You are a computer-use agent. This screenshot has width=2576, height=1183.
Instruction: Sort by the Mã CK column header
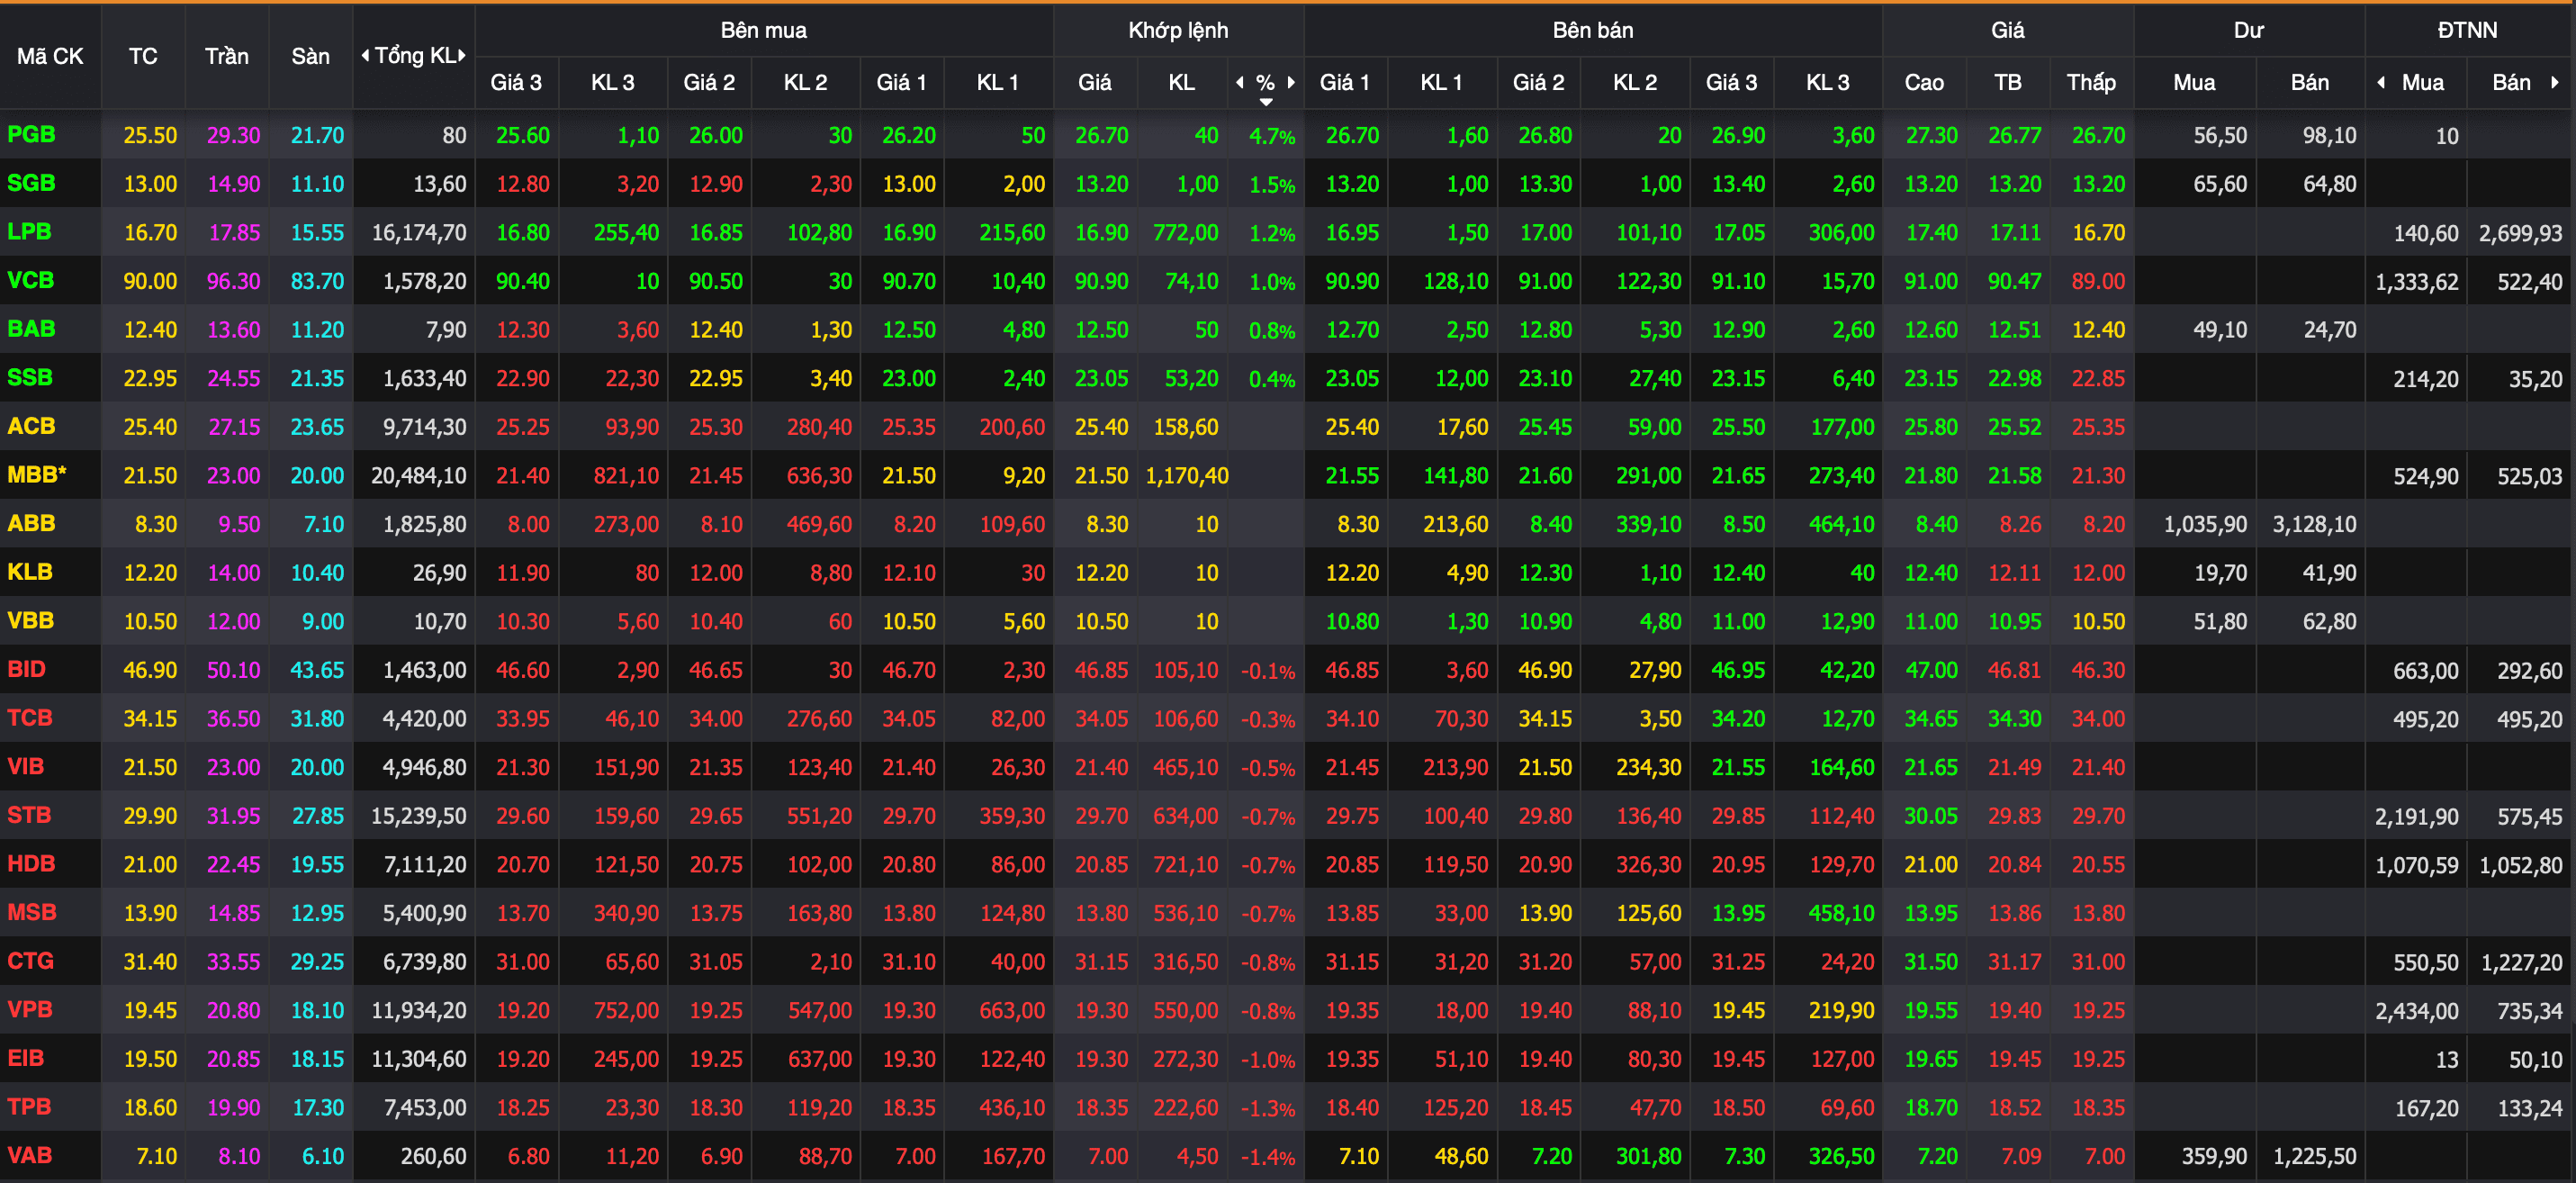click(50, 57)
